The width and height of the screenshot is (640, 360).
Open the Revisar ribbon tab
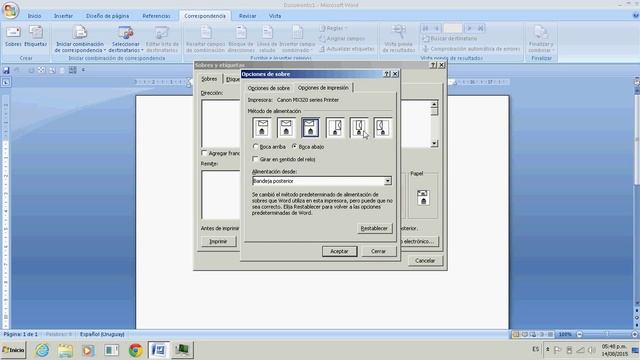click(247, 16)
